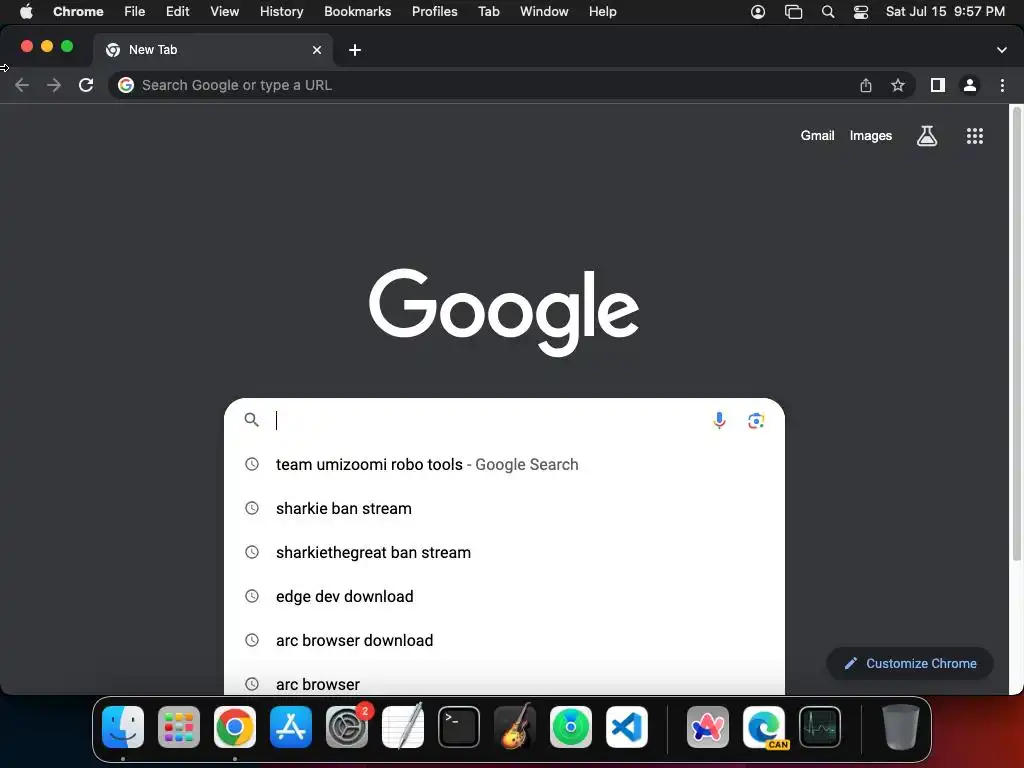Click the forward navigation arrow
The height and width of the screenshot is (768, 1024).
point(54,85)
